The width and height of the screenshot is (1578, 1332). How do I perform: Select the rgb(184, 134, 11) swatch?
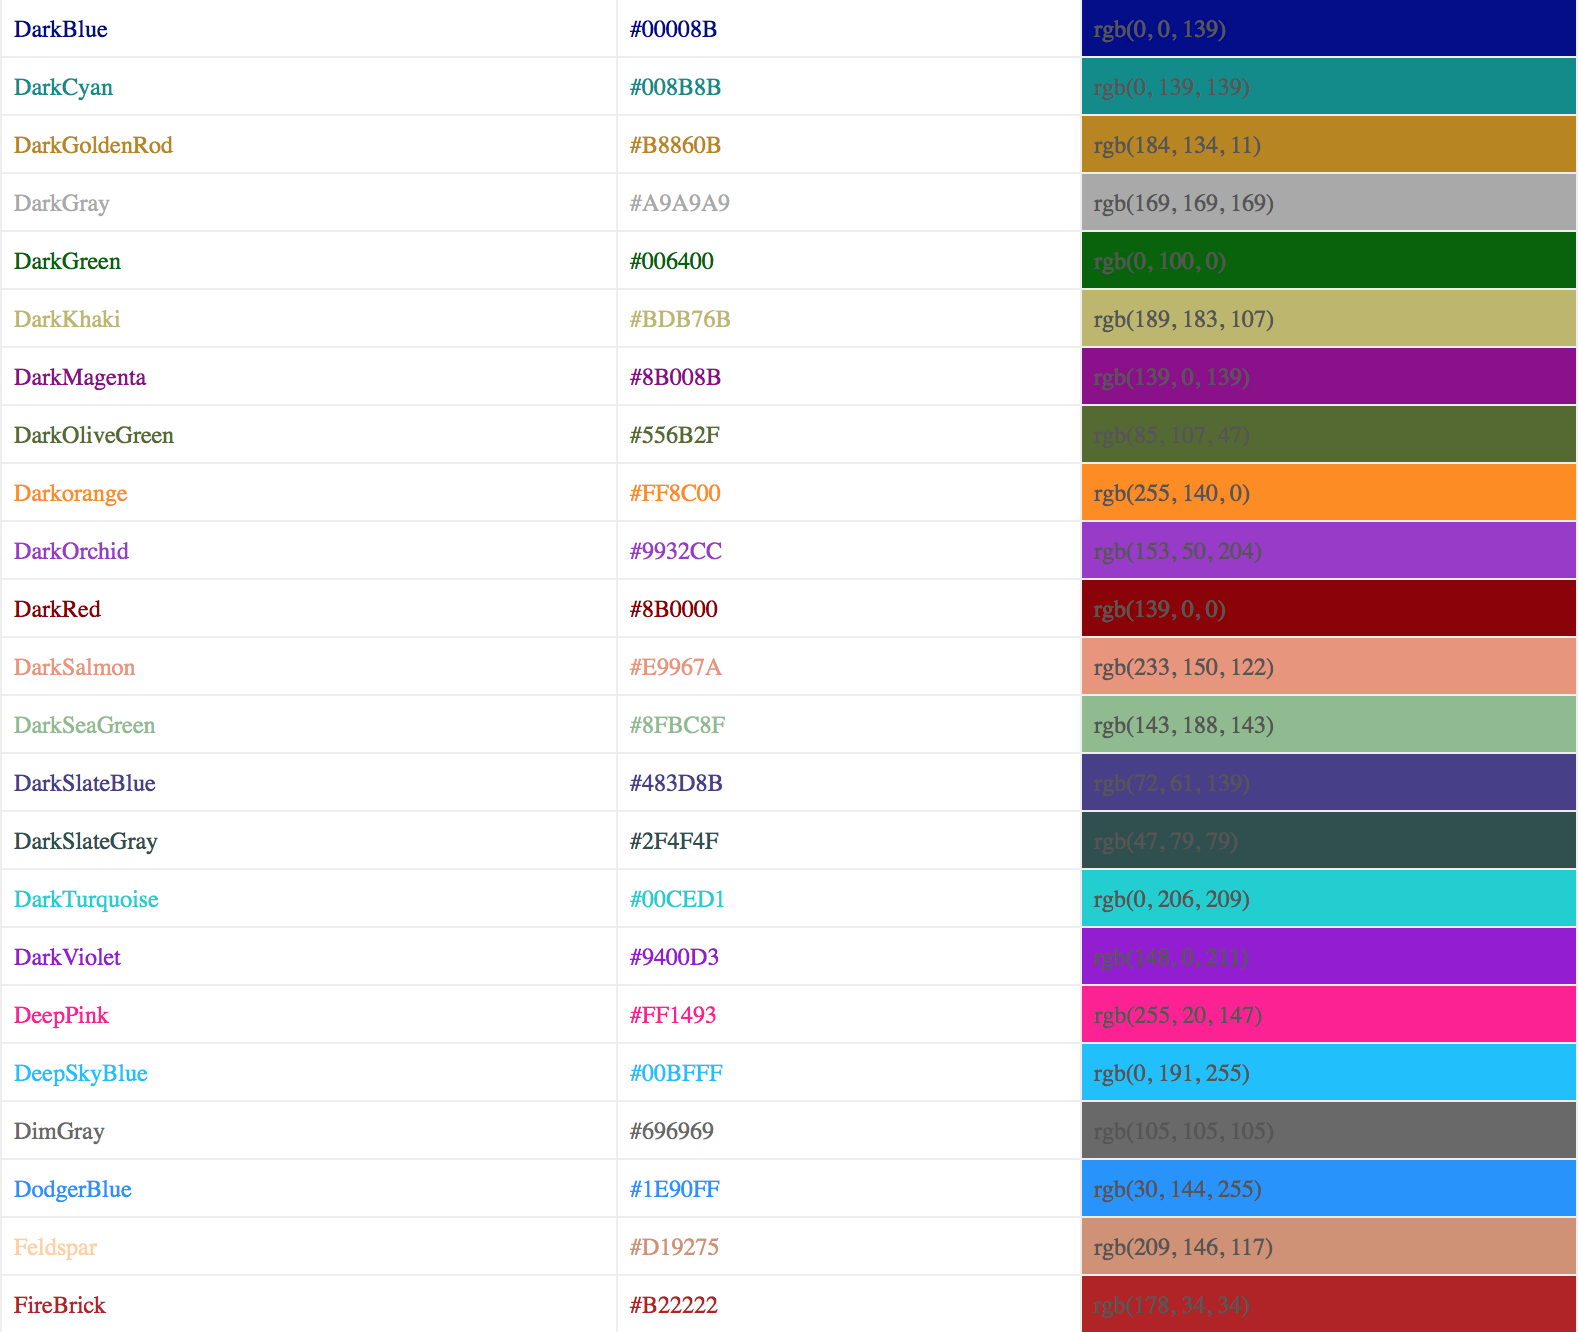point(1329,144)
